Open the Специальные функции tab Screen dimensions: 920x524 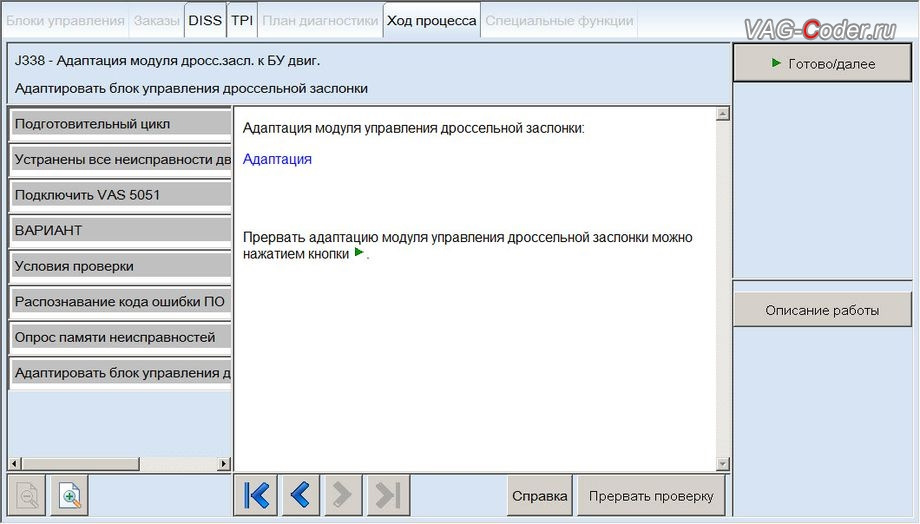pos(559,21)
